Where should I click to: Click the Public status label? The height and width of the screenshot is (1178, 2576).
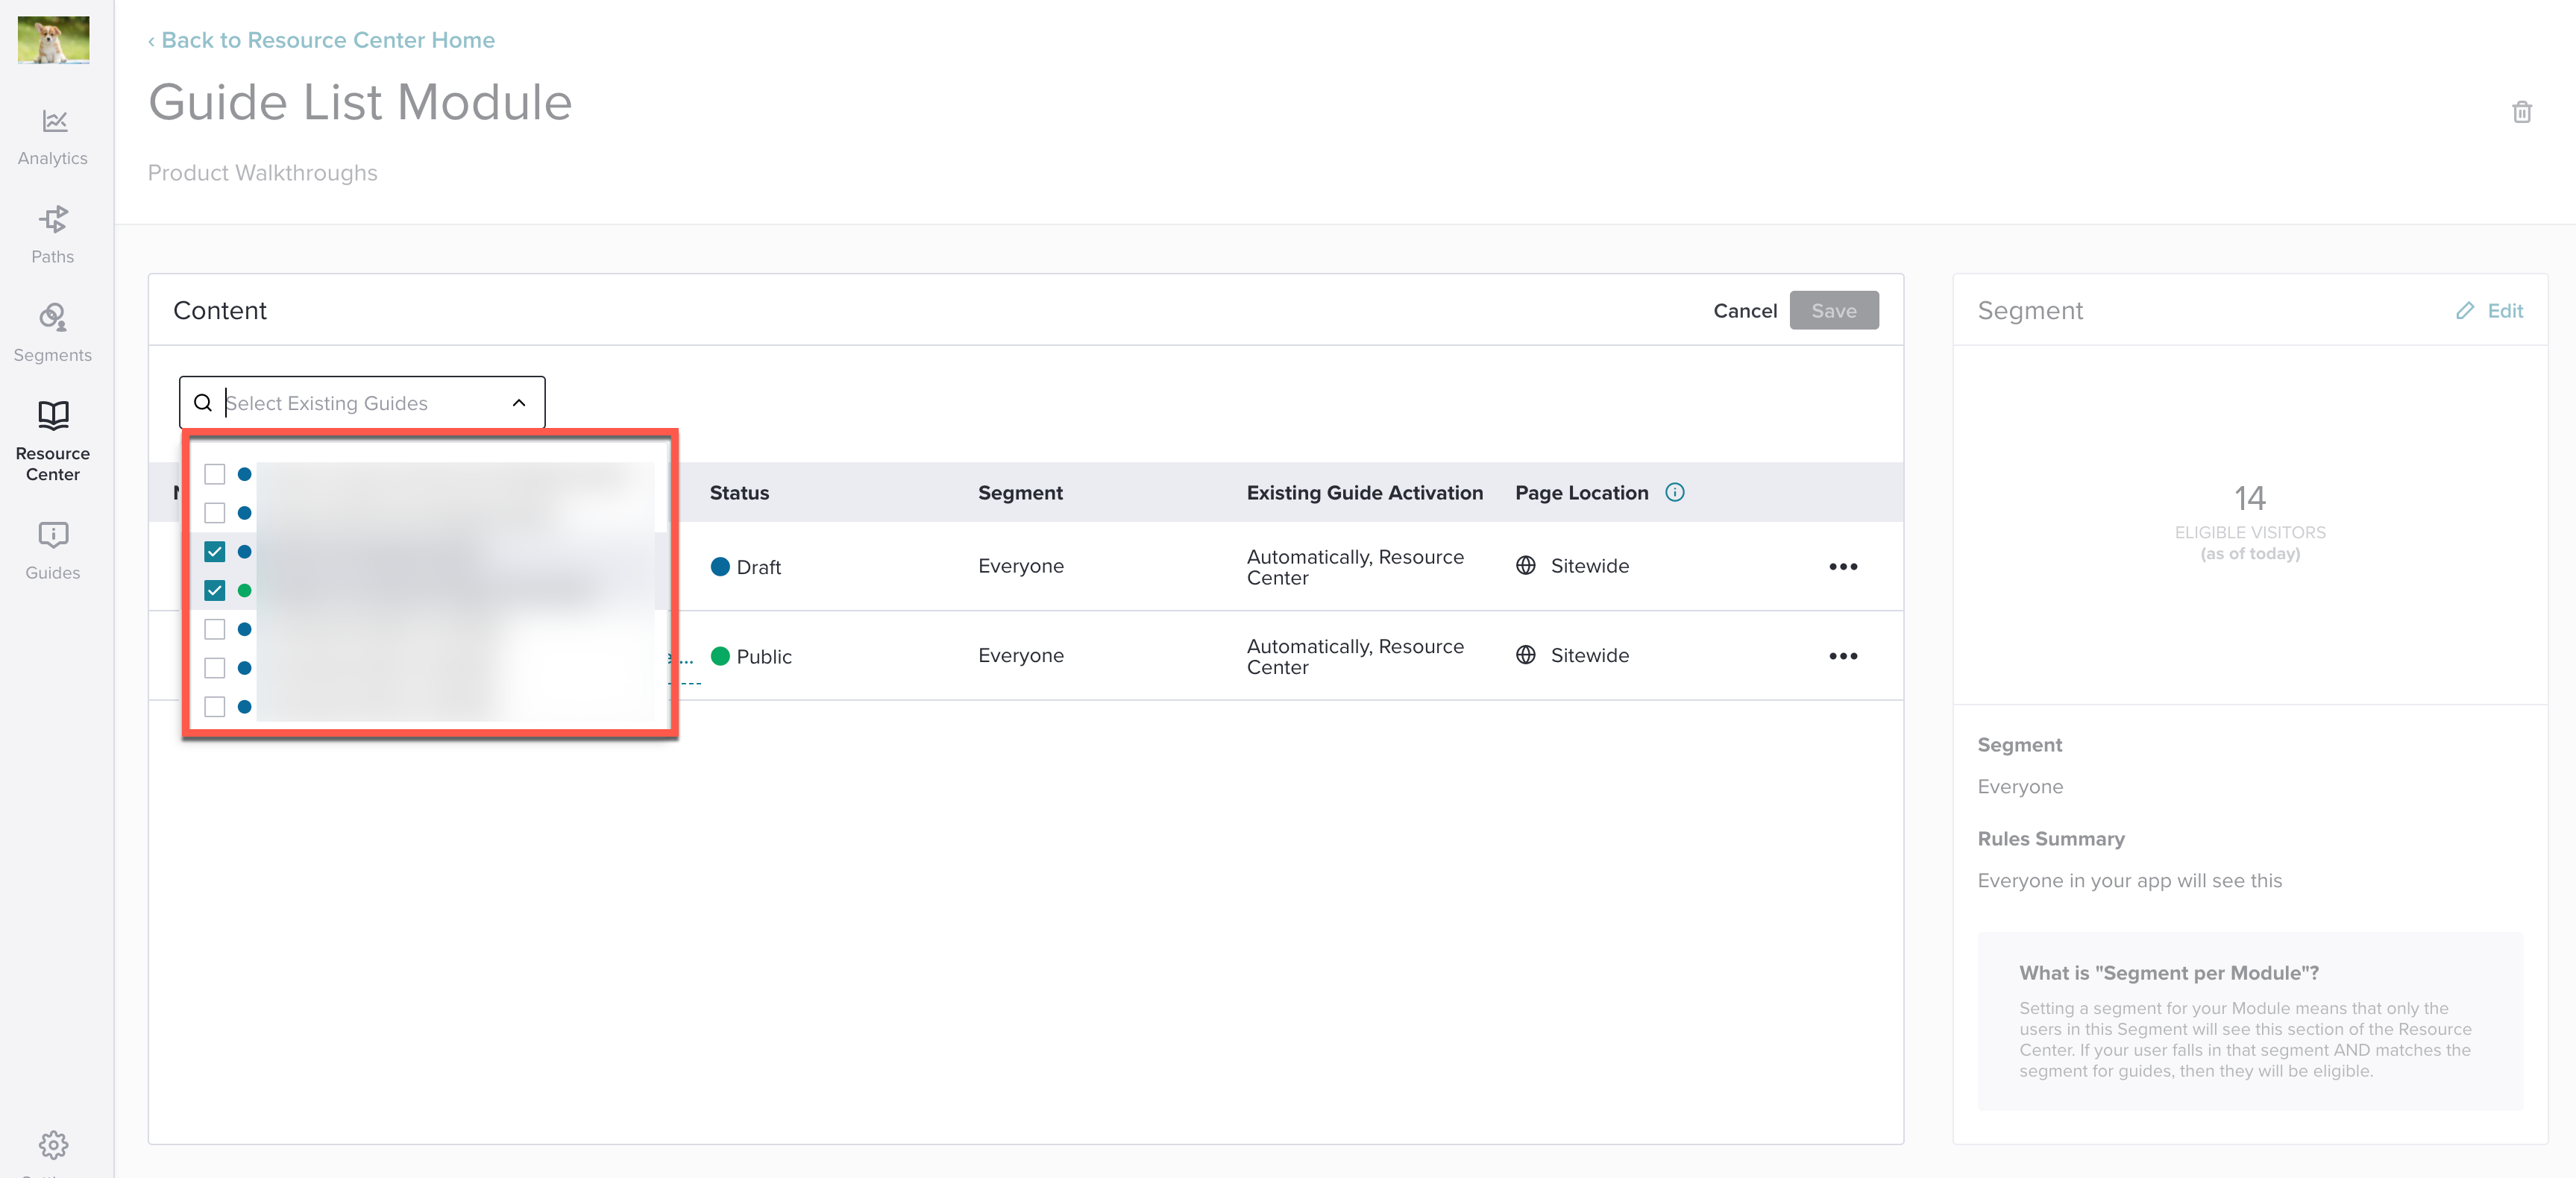pos(763,656)
